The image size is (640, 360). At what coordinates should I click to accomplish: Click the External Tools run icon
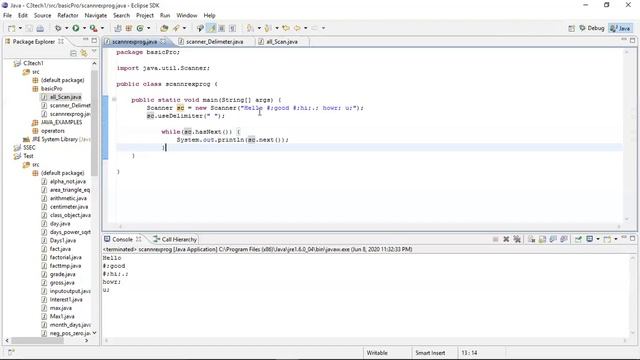coord(93,28)
